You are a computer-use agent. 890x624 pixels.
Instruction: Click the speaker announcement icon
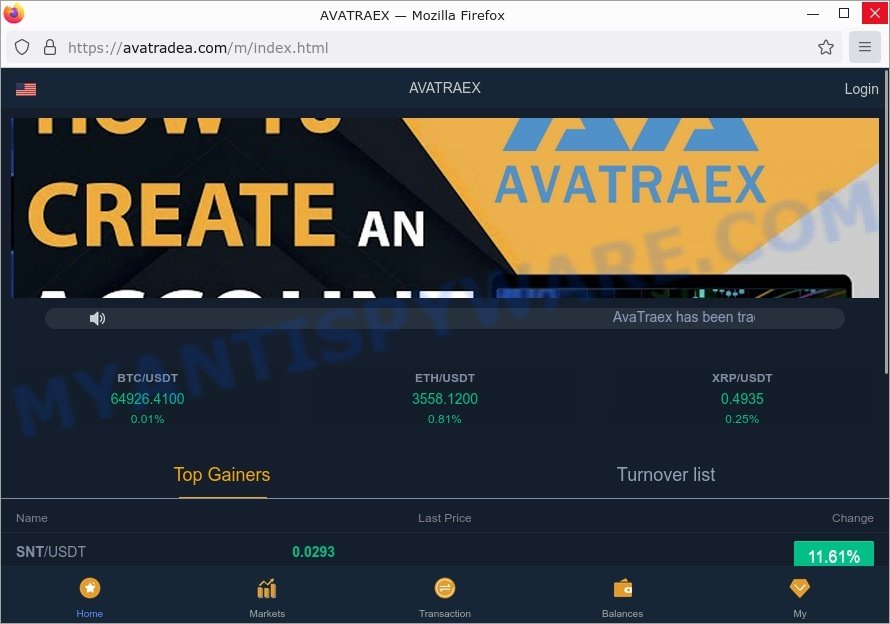tap(97, 319)
